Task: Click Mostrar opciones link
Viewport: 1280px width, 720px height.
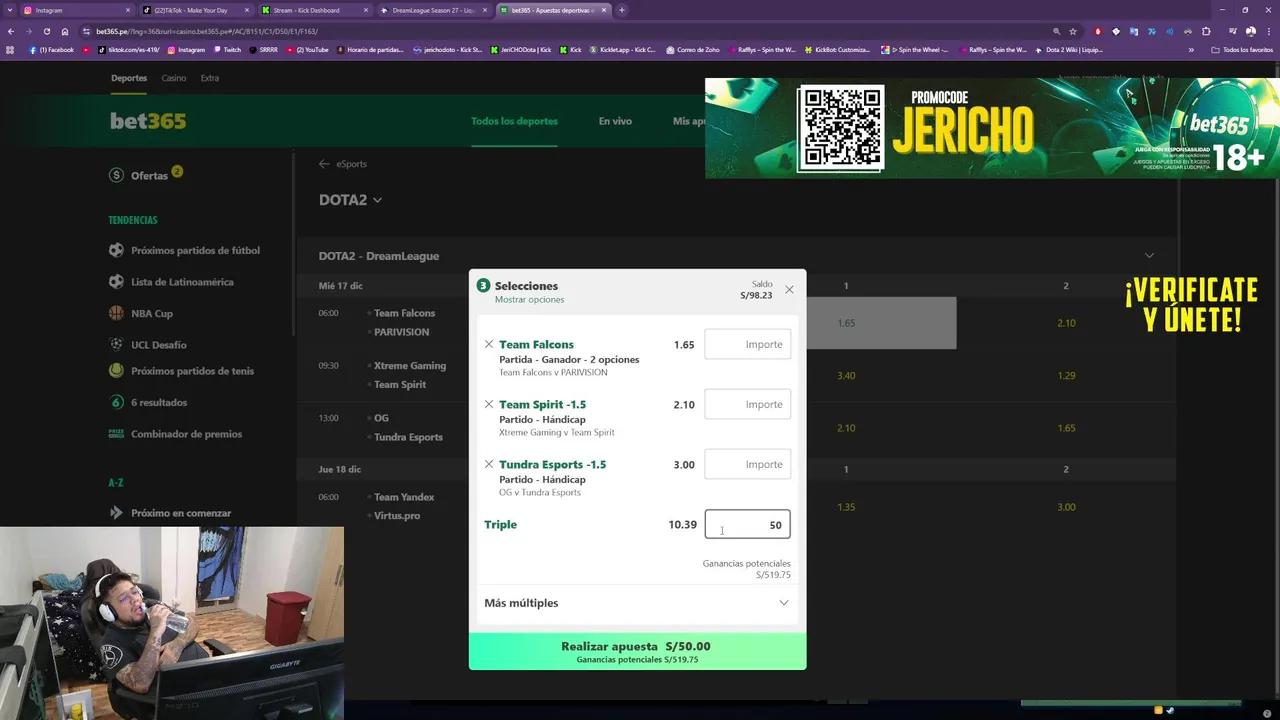Action: 529,300
